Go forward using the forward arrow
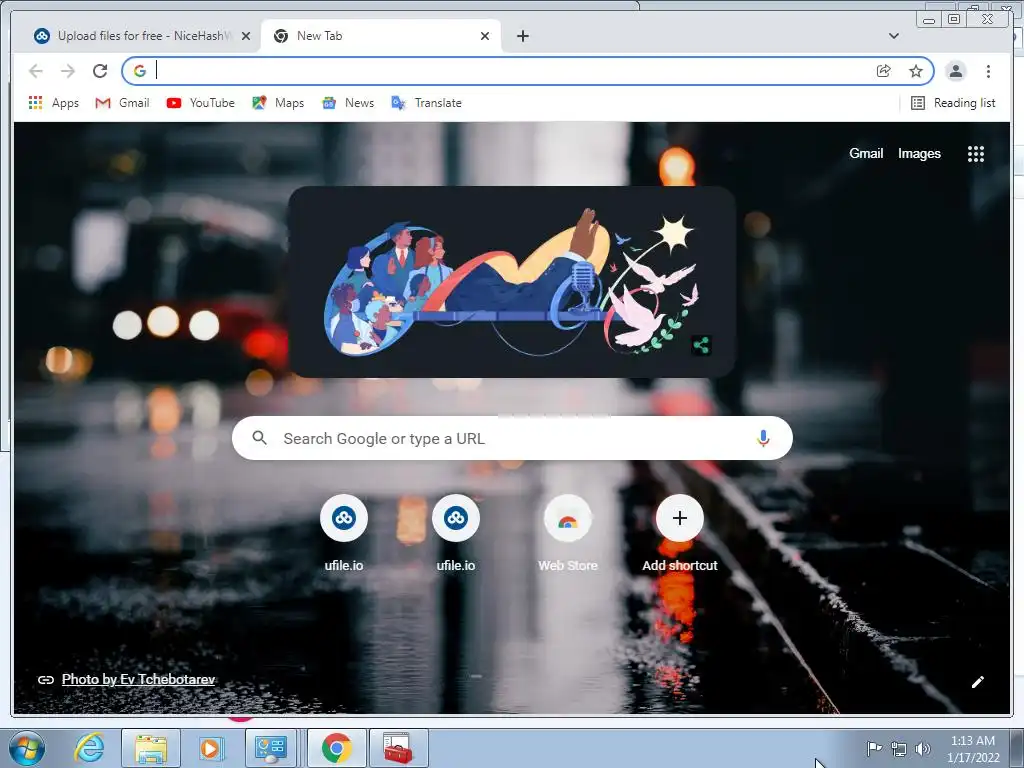Screen dimensions: 1024x768 point(68,71)
